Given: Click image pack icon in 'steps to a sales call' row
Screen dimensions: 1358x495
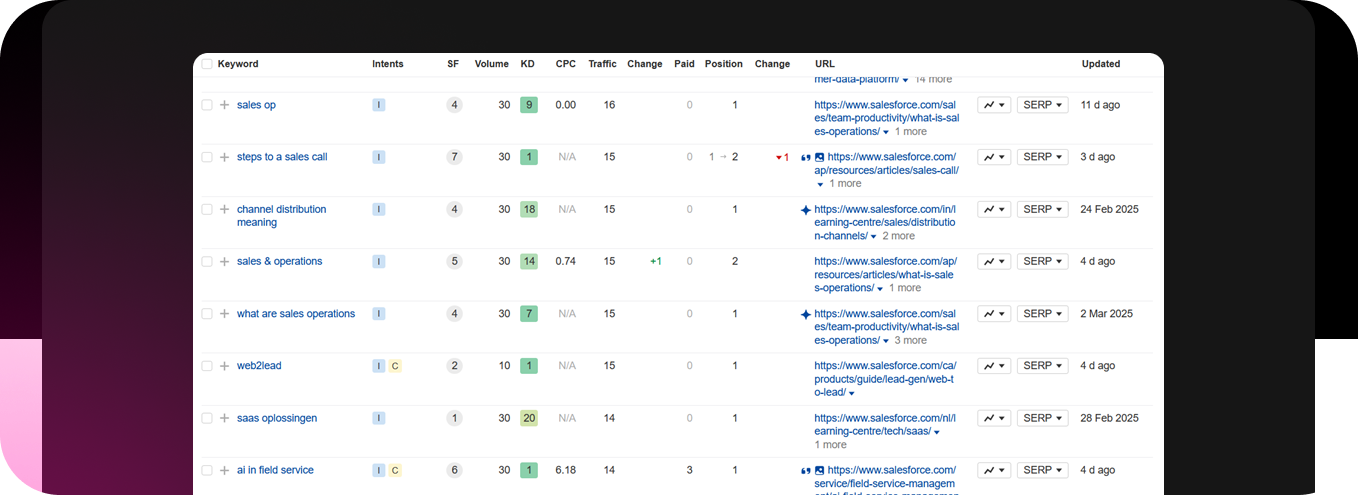Looking at the screenshot, I should pyautogui.click(x=820, y=157).
